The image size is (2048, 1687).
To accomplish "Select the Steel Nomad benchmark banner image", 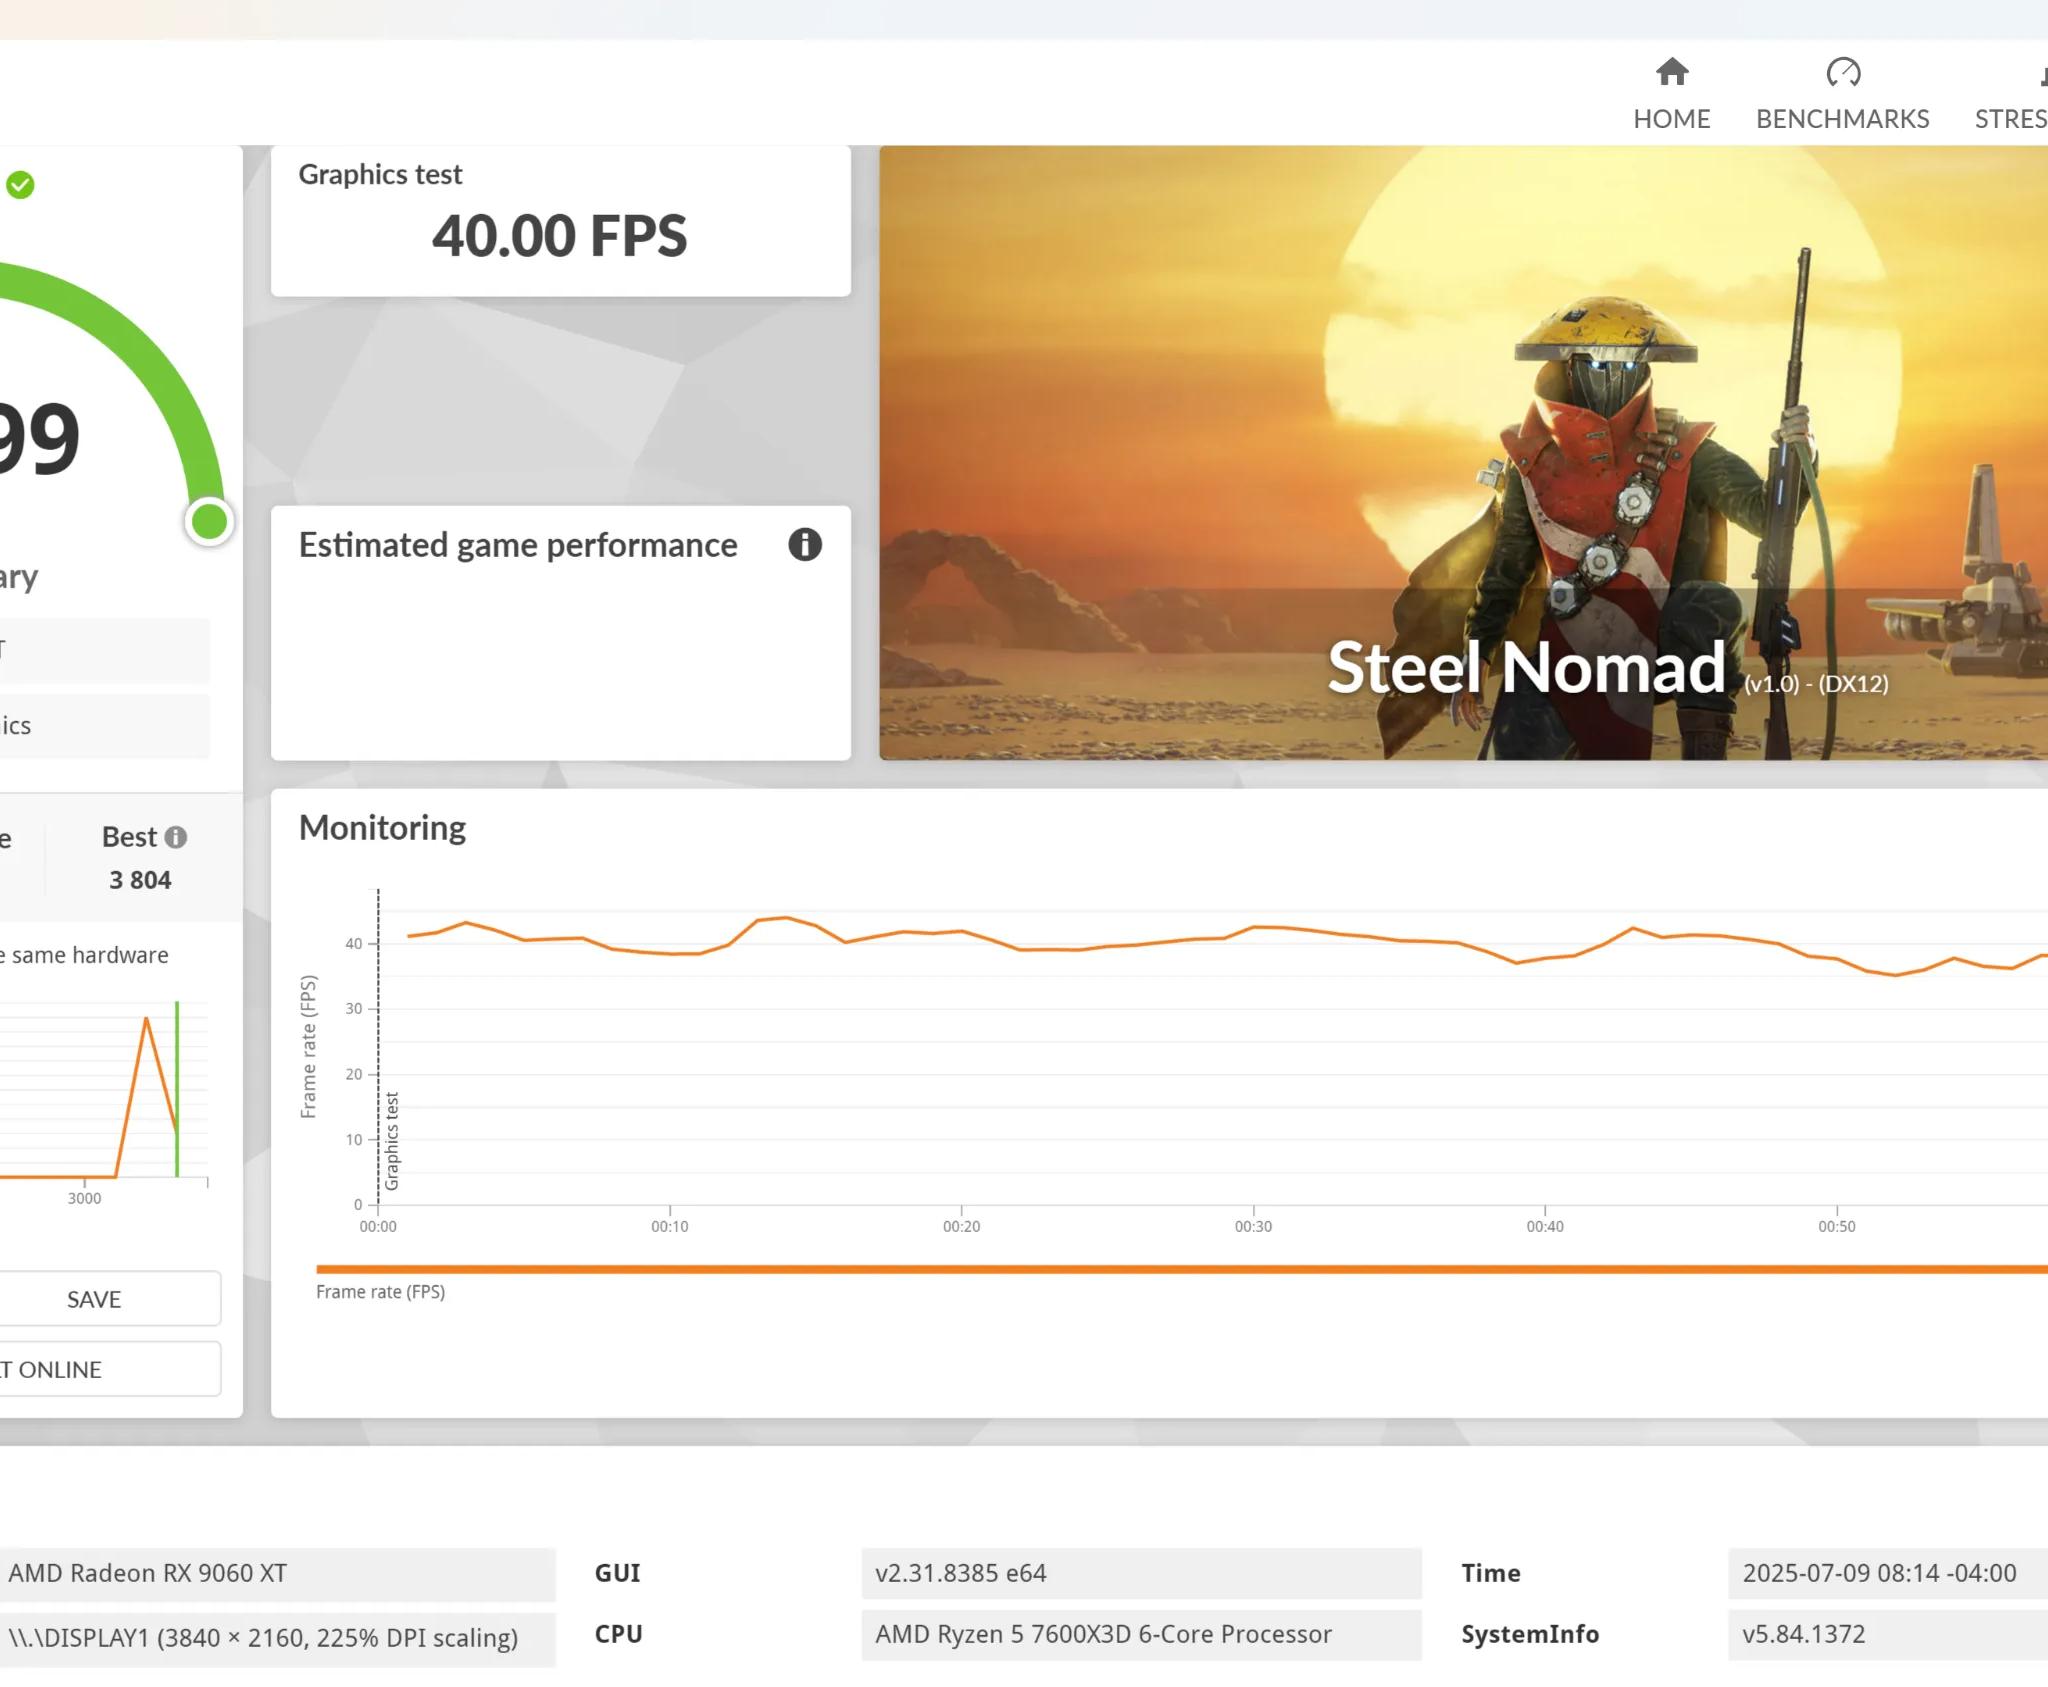I will 1463,453.
